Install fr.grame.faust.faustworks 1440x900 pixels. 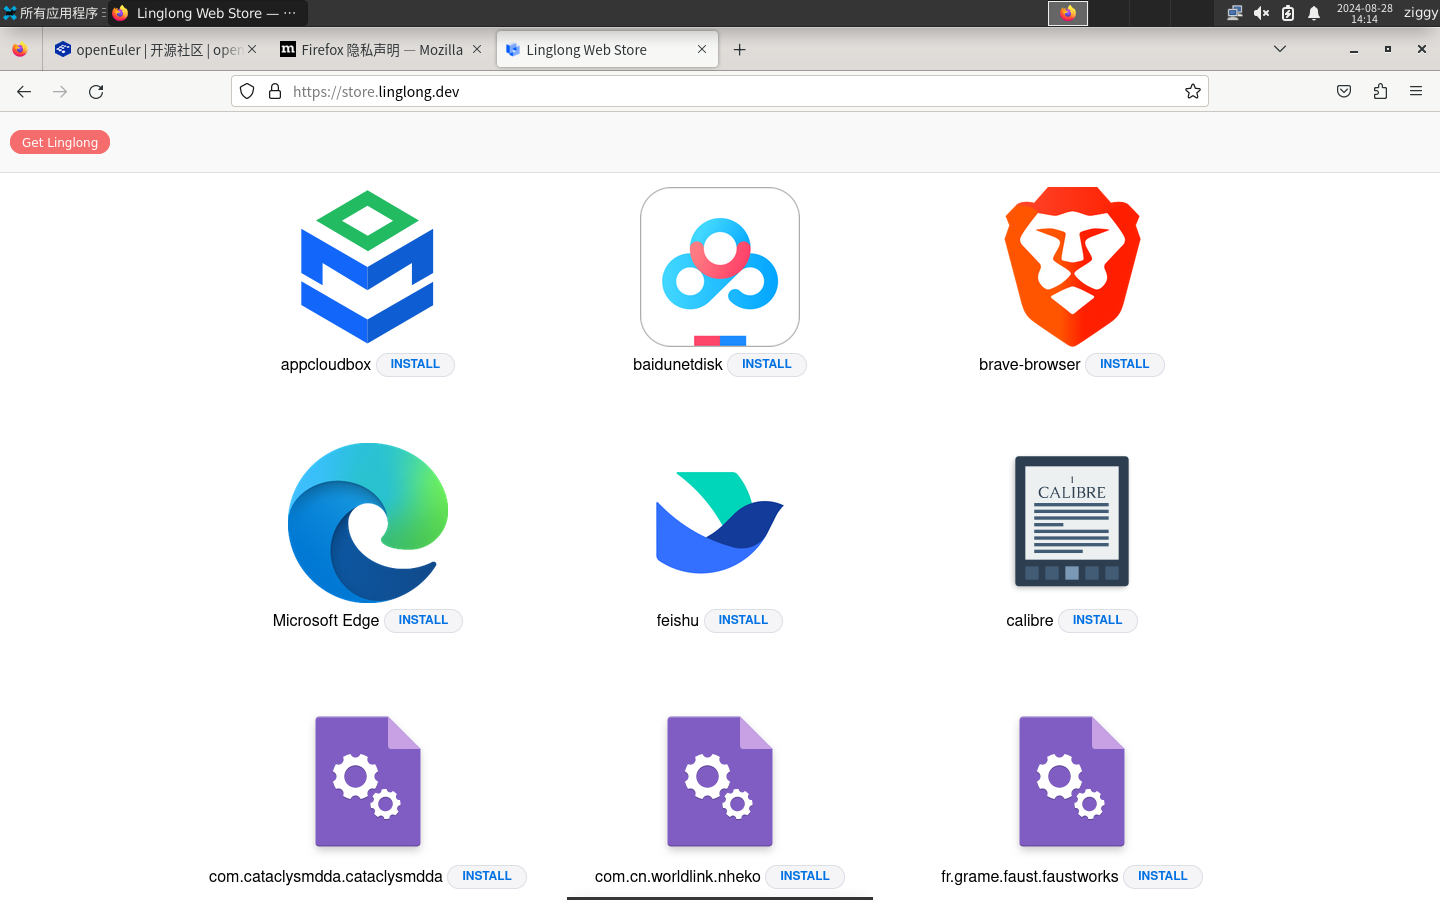1163,877
